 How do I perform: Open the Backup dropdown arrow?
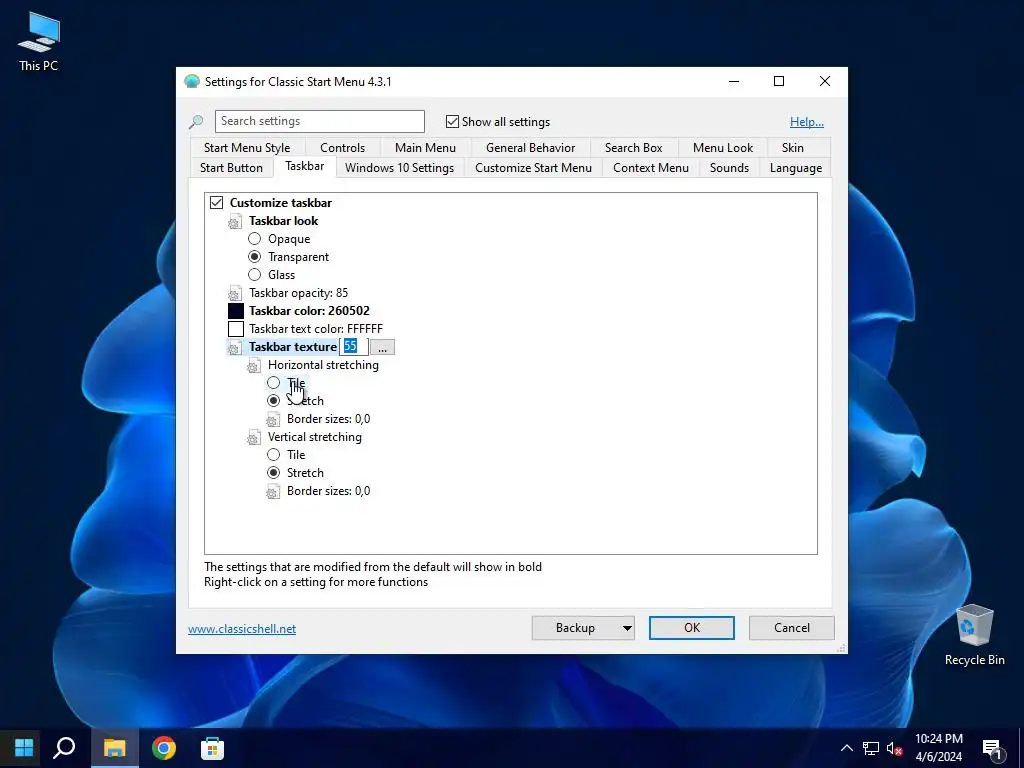coord(627,628)
